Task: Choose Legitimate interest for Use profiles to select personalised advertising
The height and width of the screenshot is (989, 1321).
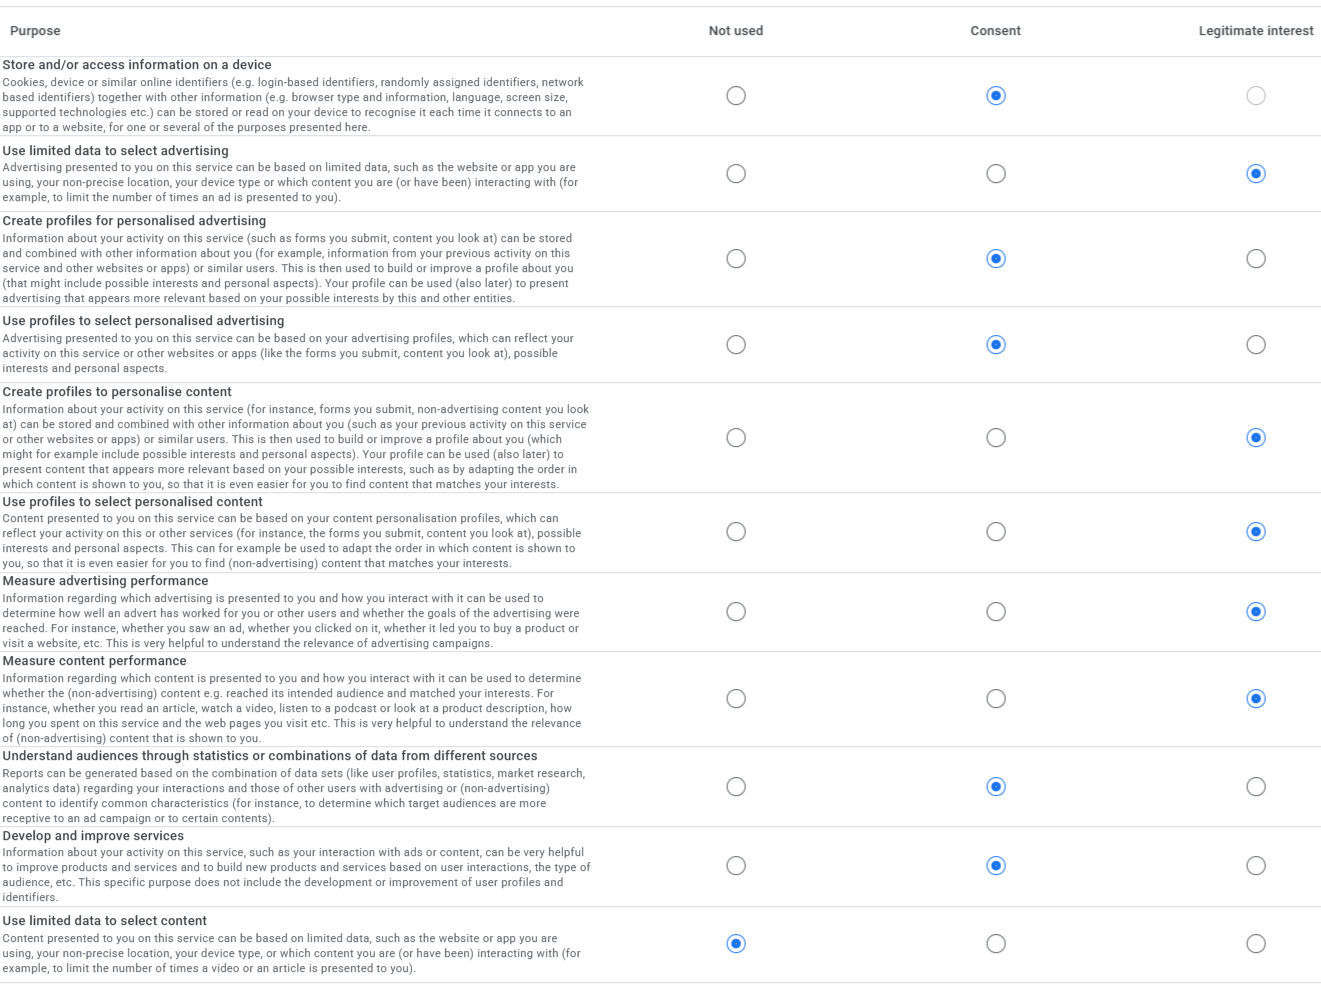Action: (1256, 345)
